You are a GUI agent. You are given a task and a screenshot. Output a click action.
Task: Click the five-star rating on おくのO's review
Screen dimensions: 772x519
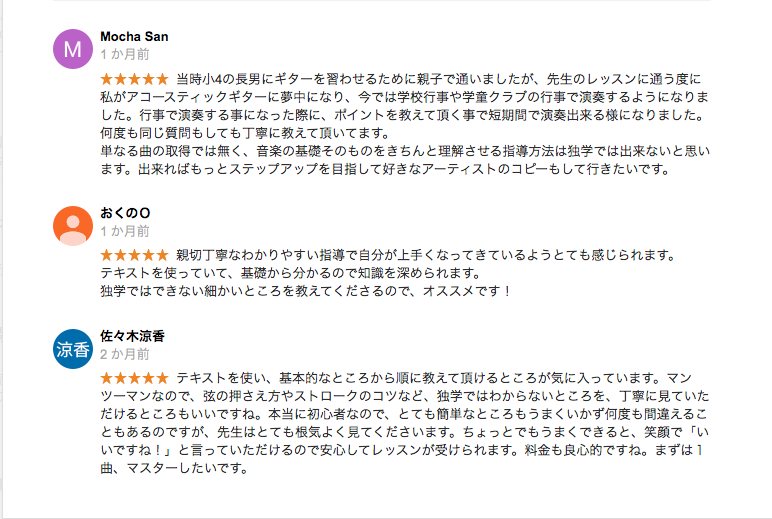(135, 255)
